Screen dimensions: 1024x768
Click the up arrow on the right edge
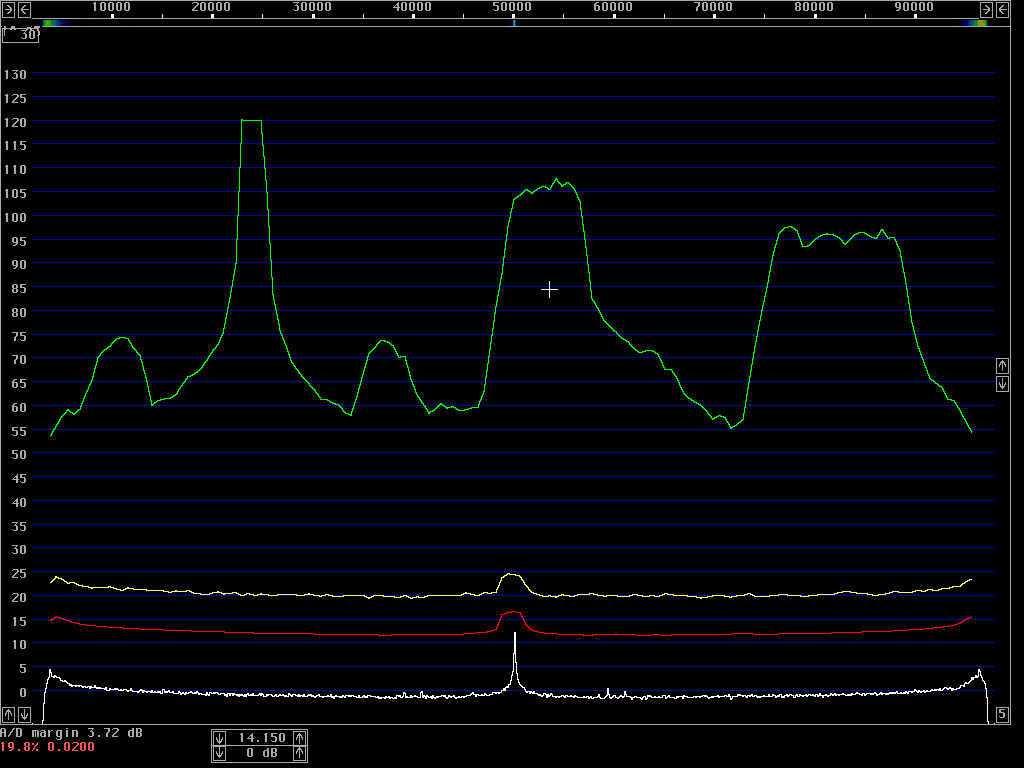pyautogui.click(x=1002, y=366)
